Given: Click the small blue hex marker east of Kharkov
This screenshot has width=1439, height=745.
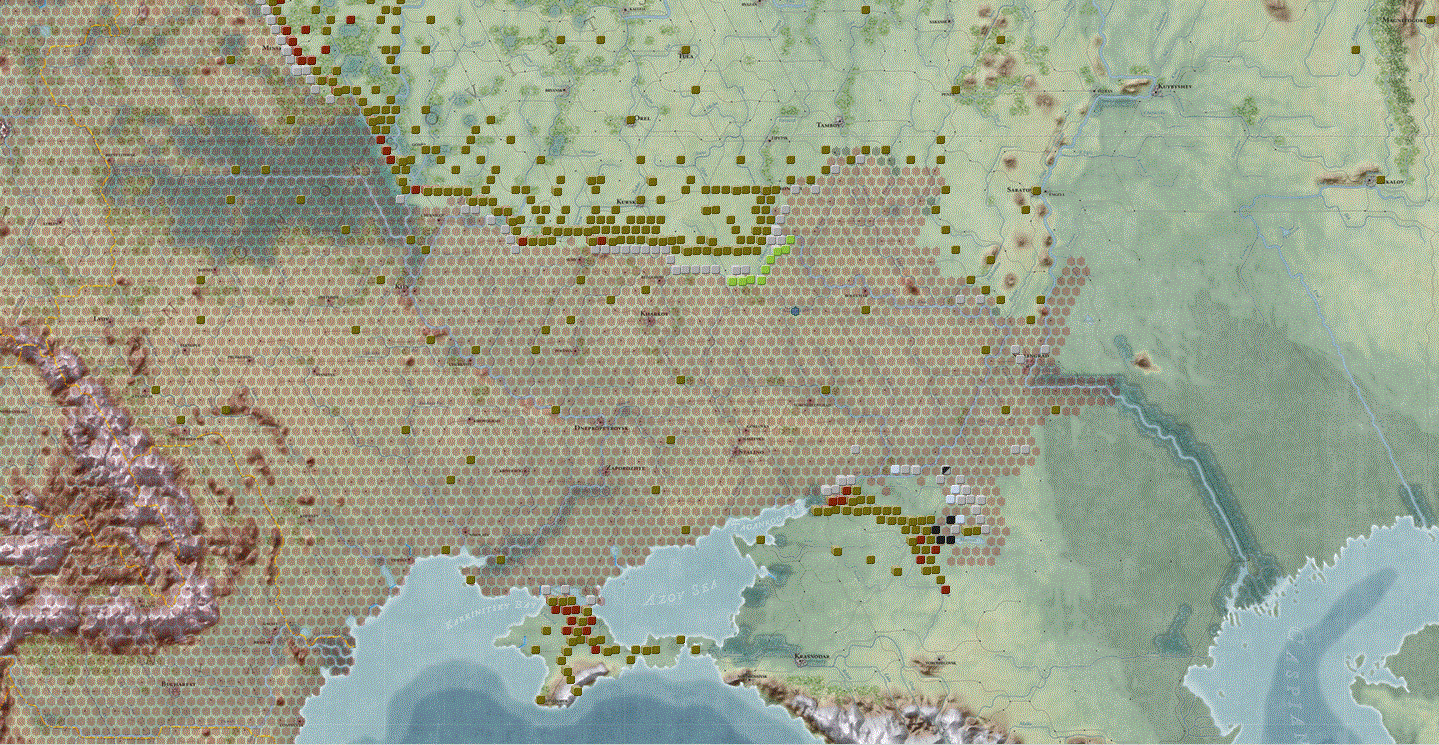Looking at the screenshot, I should click(x=795, y=311).
